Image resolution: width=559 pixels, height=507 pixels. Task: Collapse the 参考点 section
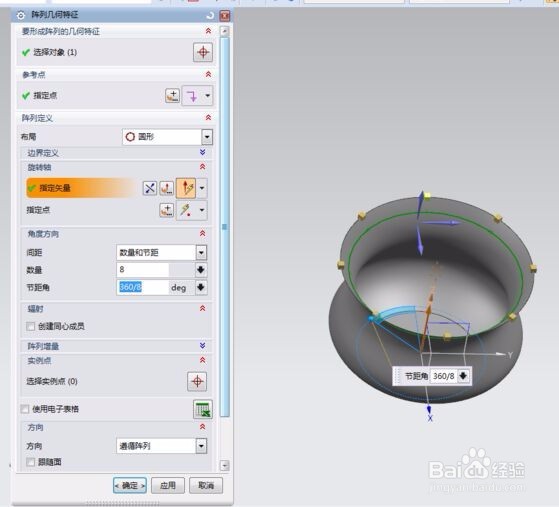click(209, 75)
